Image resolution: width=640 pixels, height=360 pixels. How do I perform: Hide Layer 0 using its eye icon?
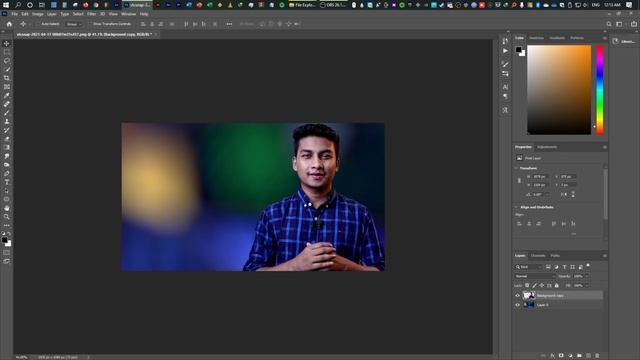(x=518, y=305)
